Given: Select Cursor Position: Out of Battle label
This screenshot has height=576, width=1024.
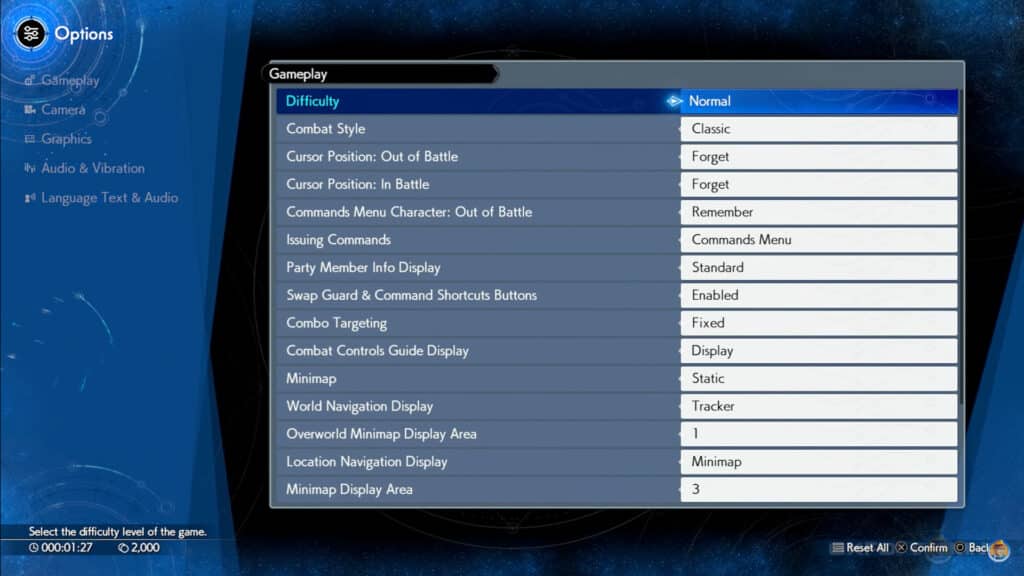Looking at the screenshot, I should pyautogui.click(x=372, y=157).
